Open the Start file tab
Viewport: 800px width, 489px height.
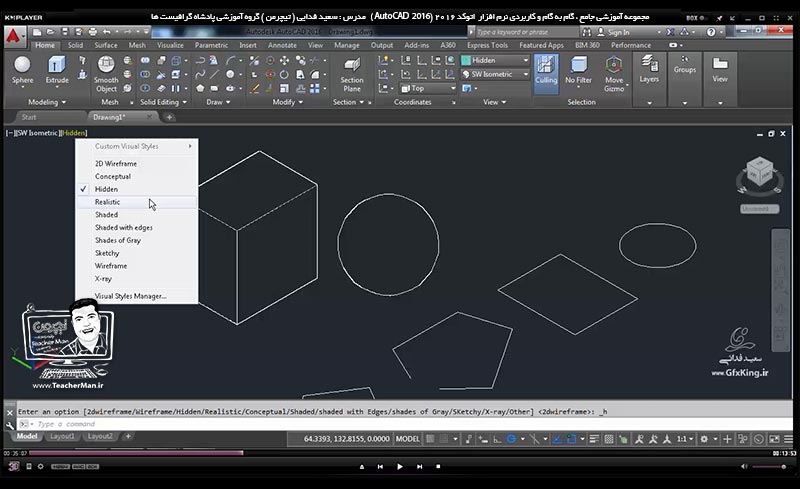tap(29, 117)
